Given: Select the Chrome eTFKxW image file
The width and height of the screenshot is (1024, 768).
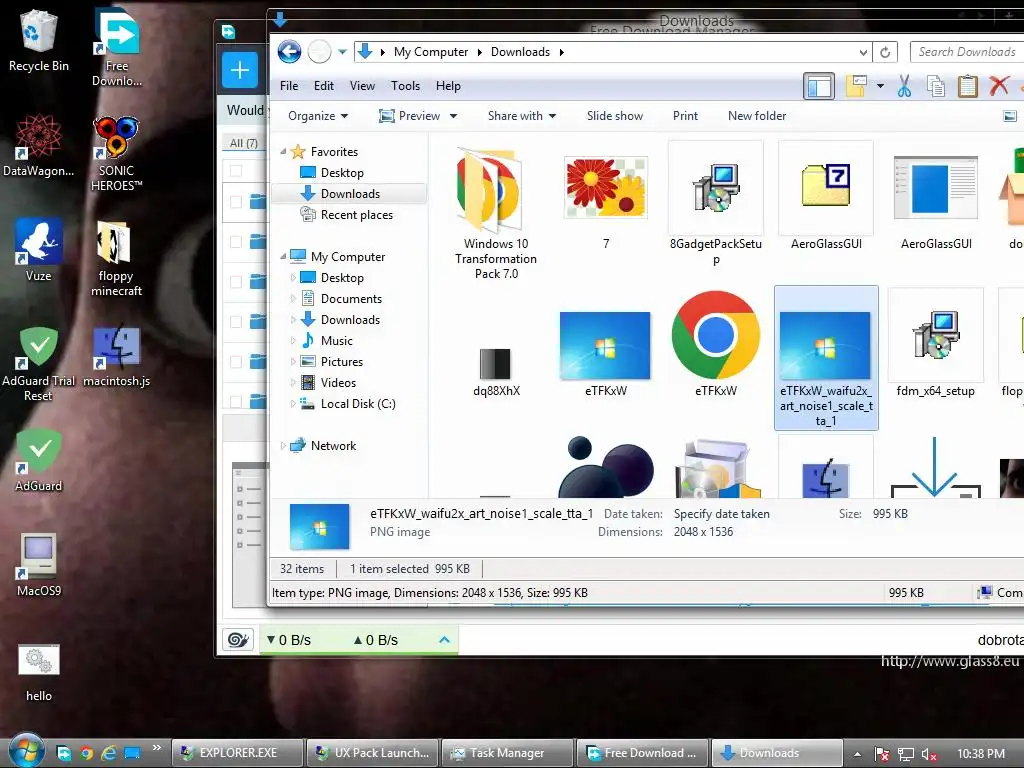Looking at the screenshot, I should 716,344.
